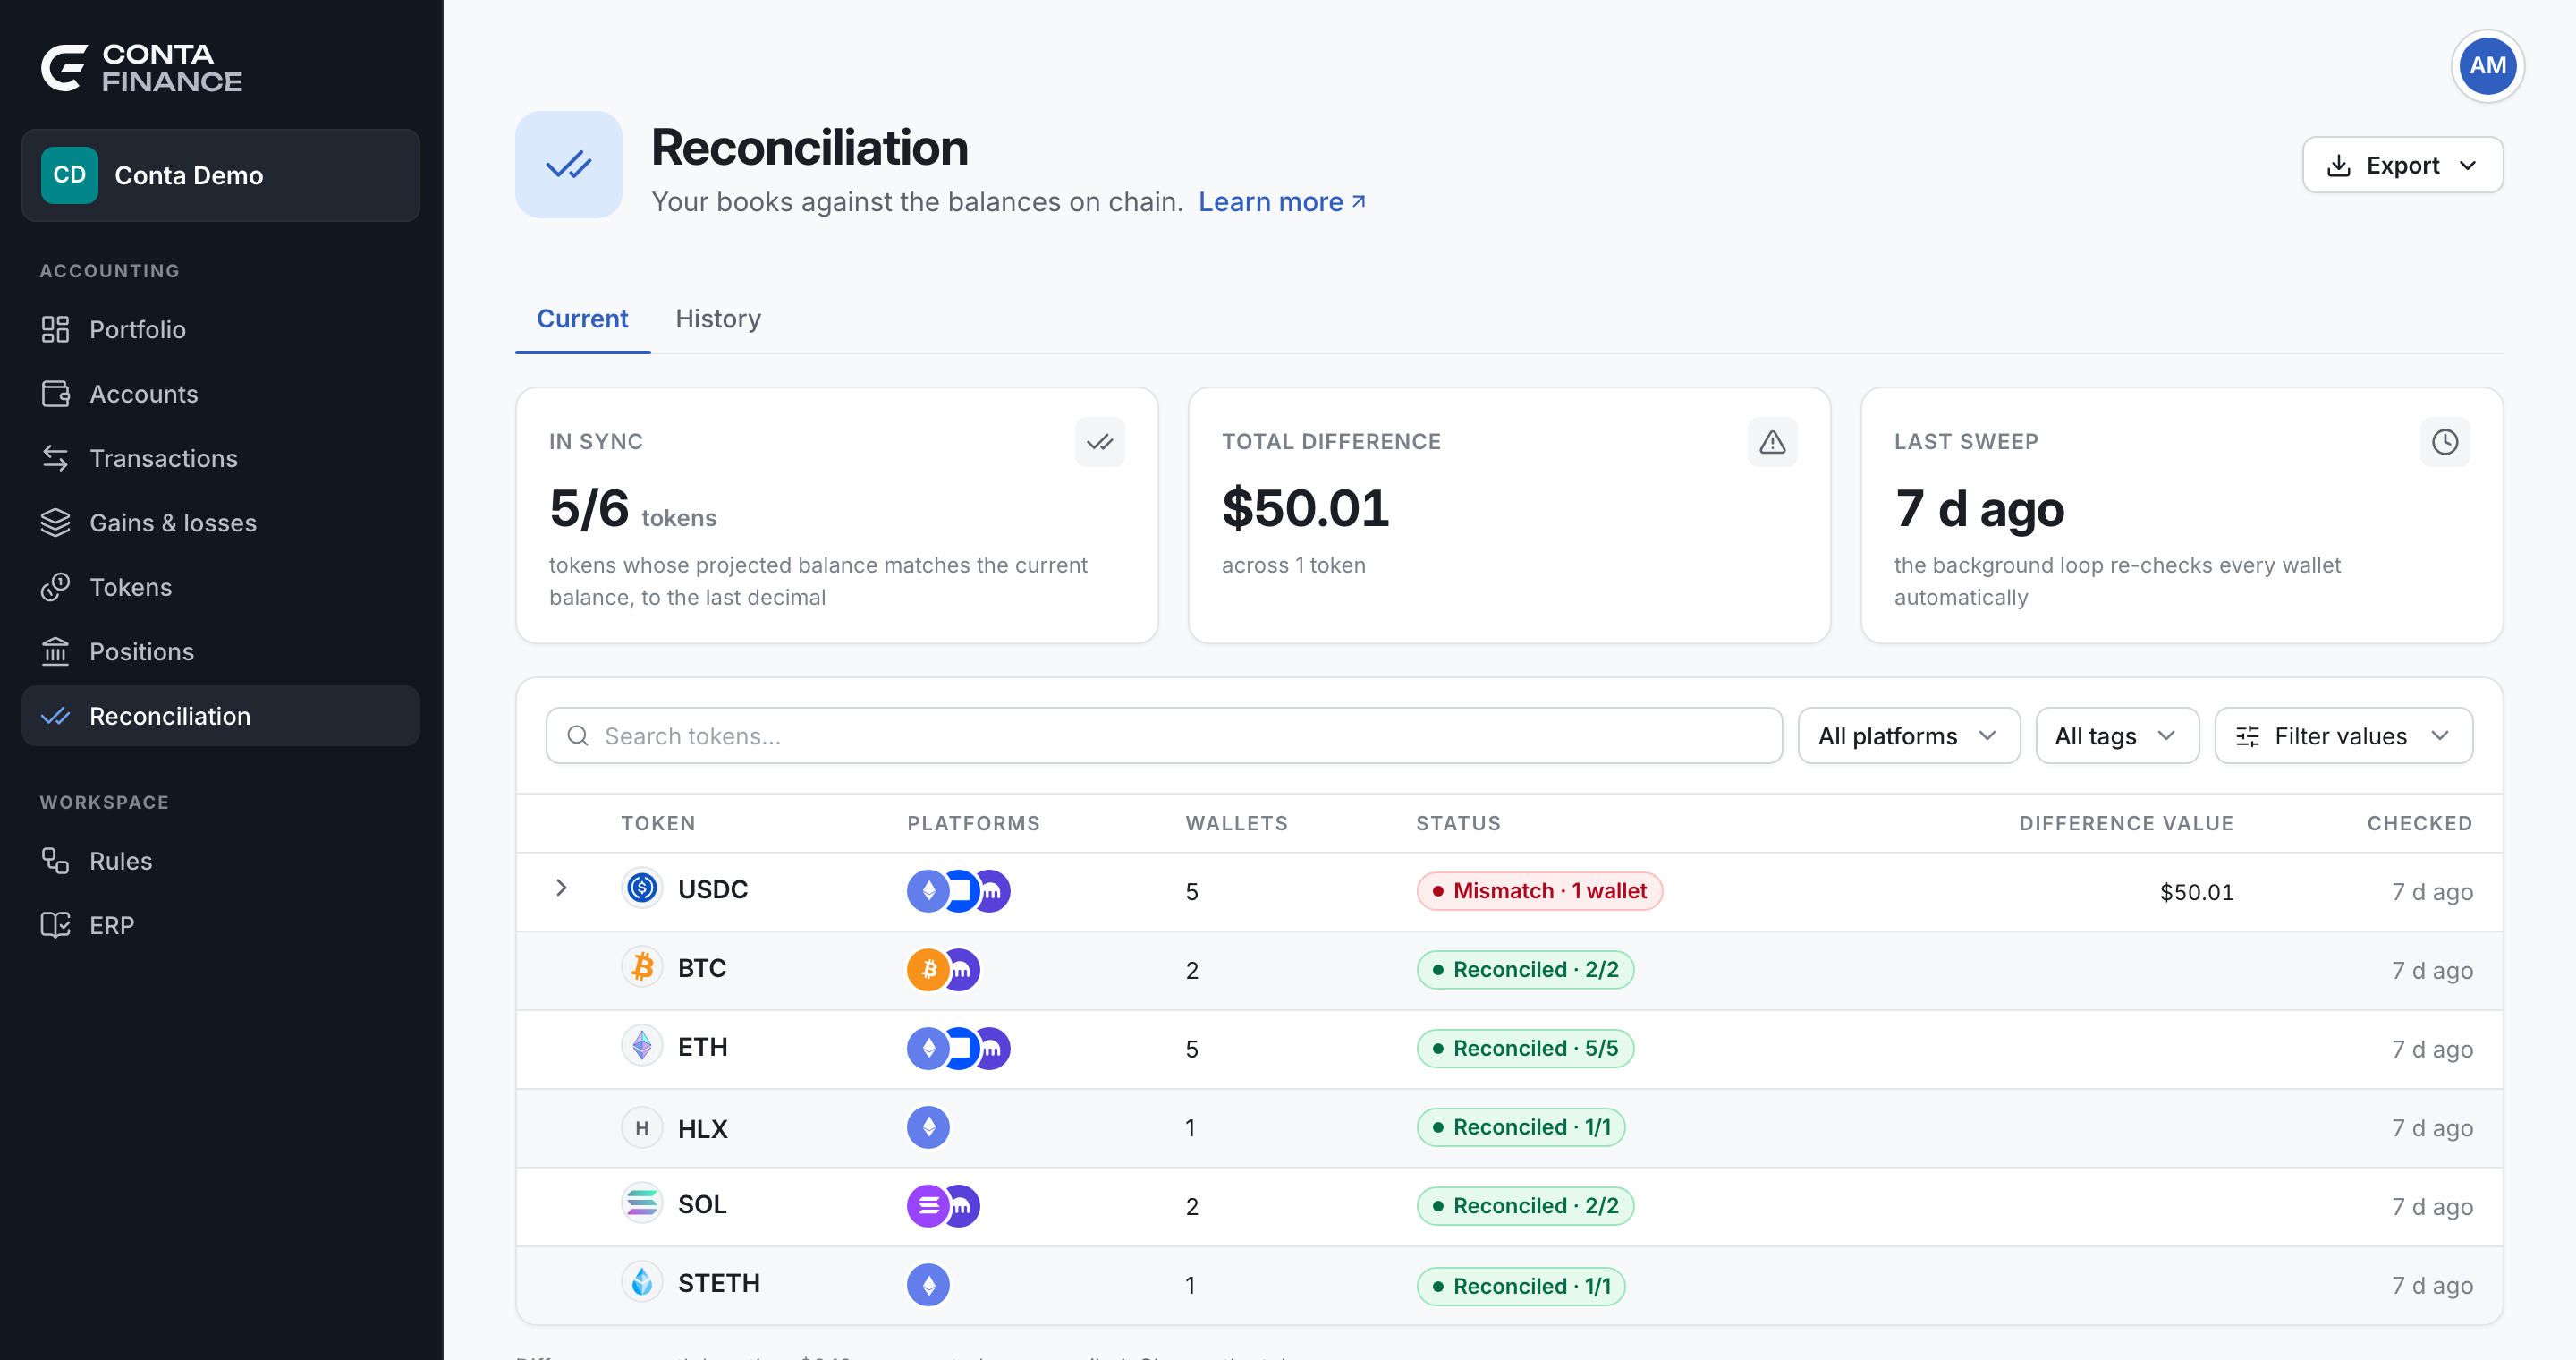Go to Tokens in the sidebar
The height and width of the screenshot is (1360, 2576).
[220, 587]
